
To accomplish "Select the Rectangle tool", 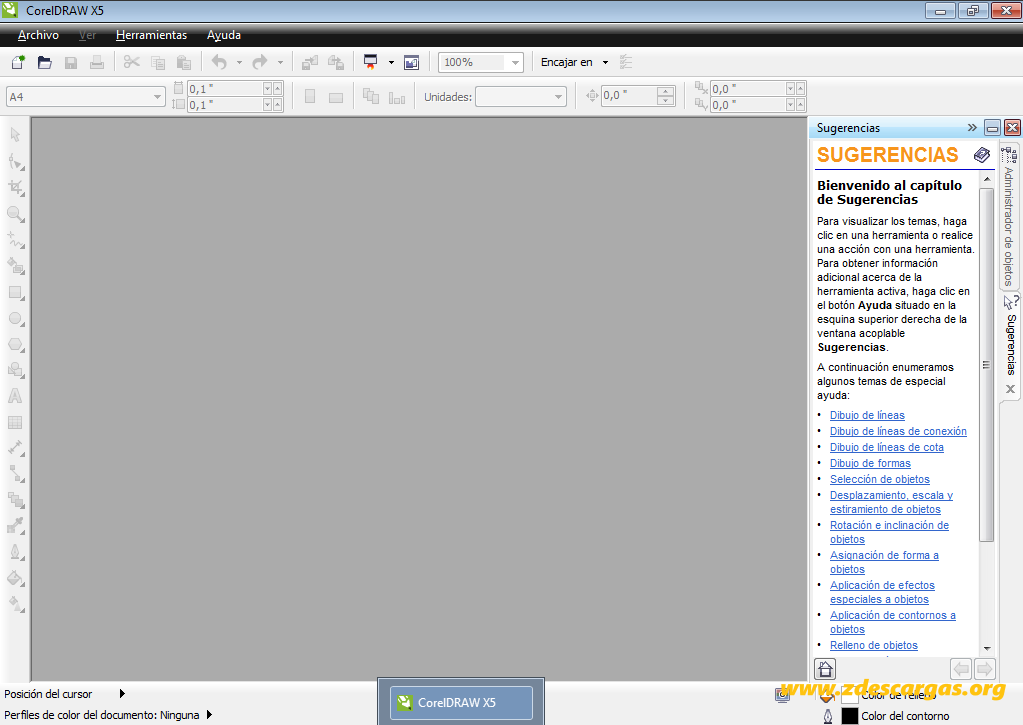I will 16,292.
